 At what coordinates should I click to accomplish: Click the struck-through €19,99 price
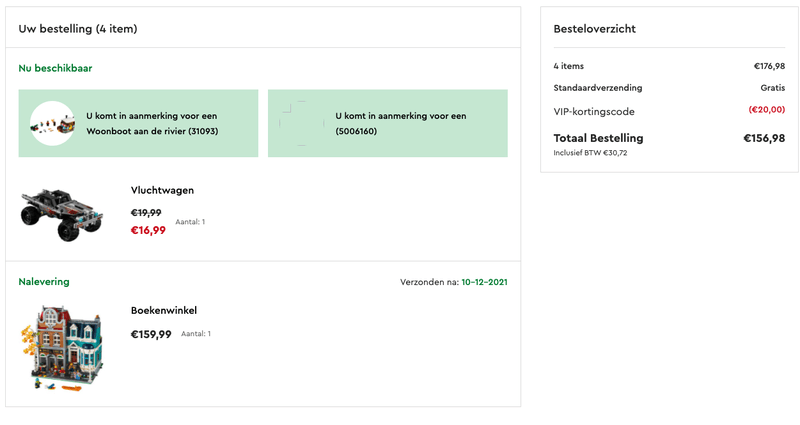(146, 212)
